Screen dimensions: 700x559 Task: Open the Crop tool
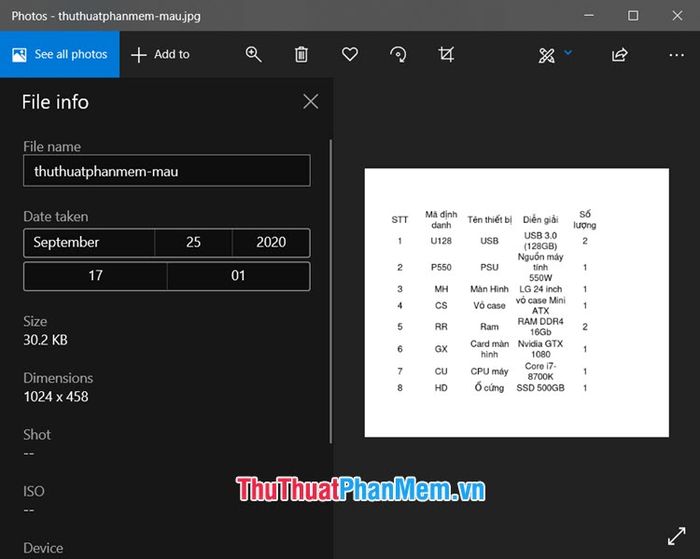coord(447,55)
